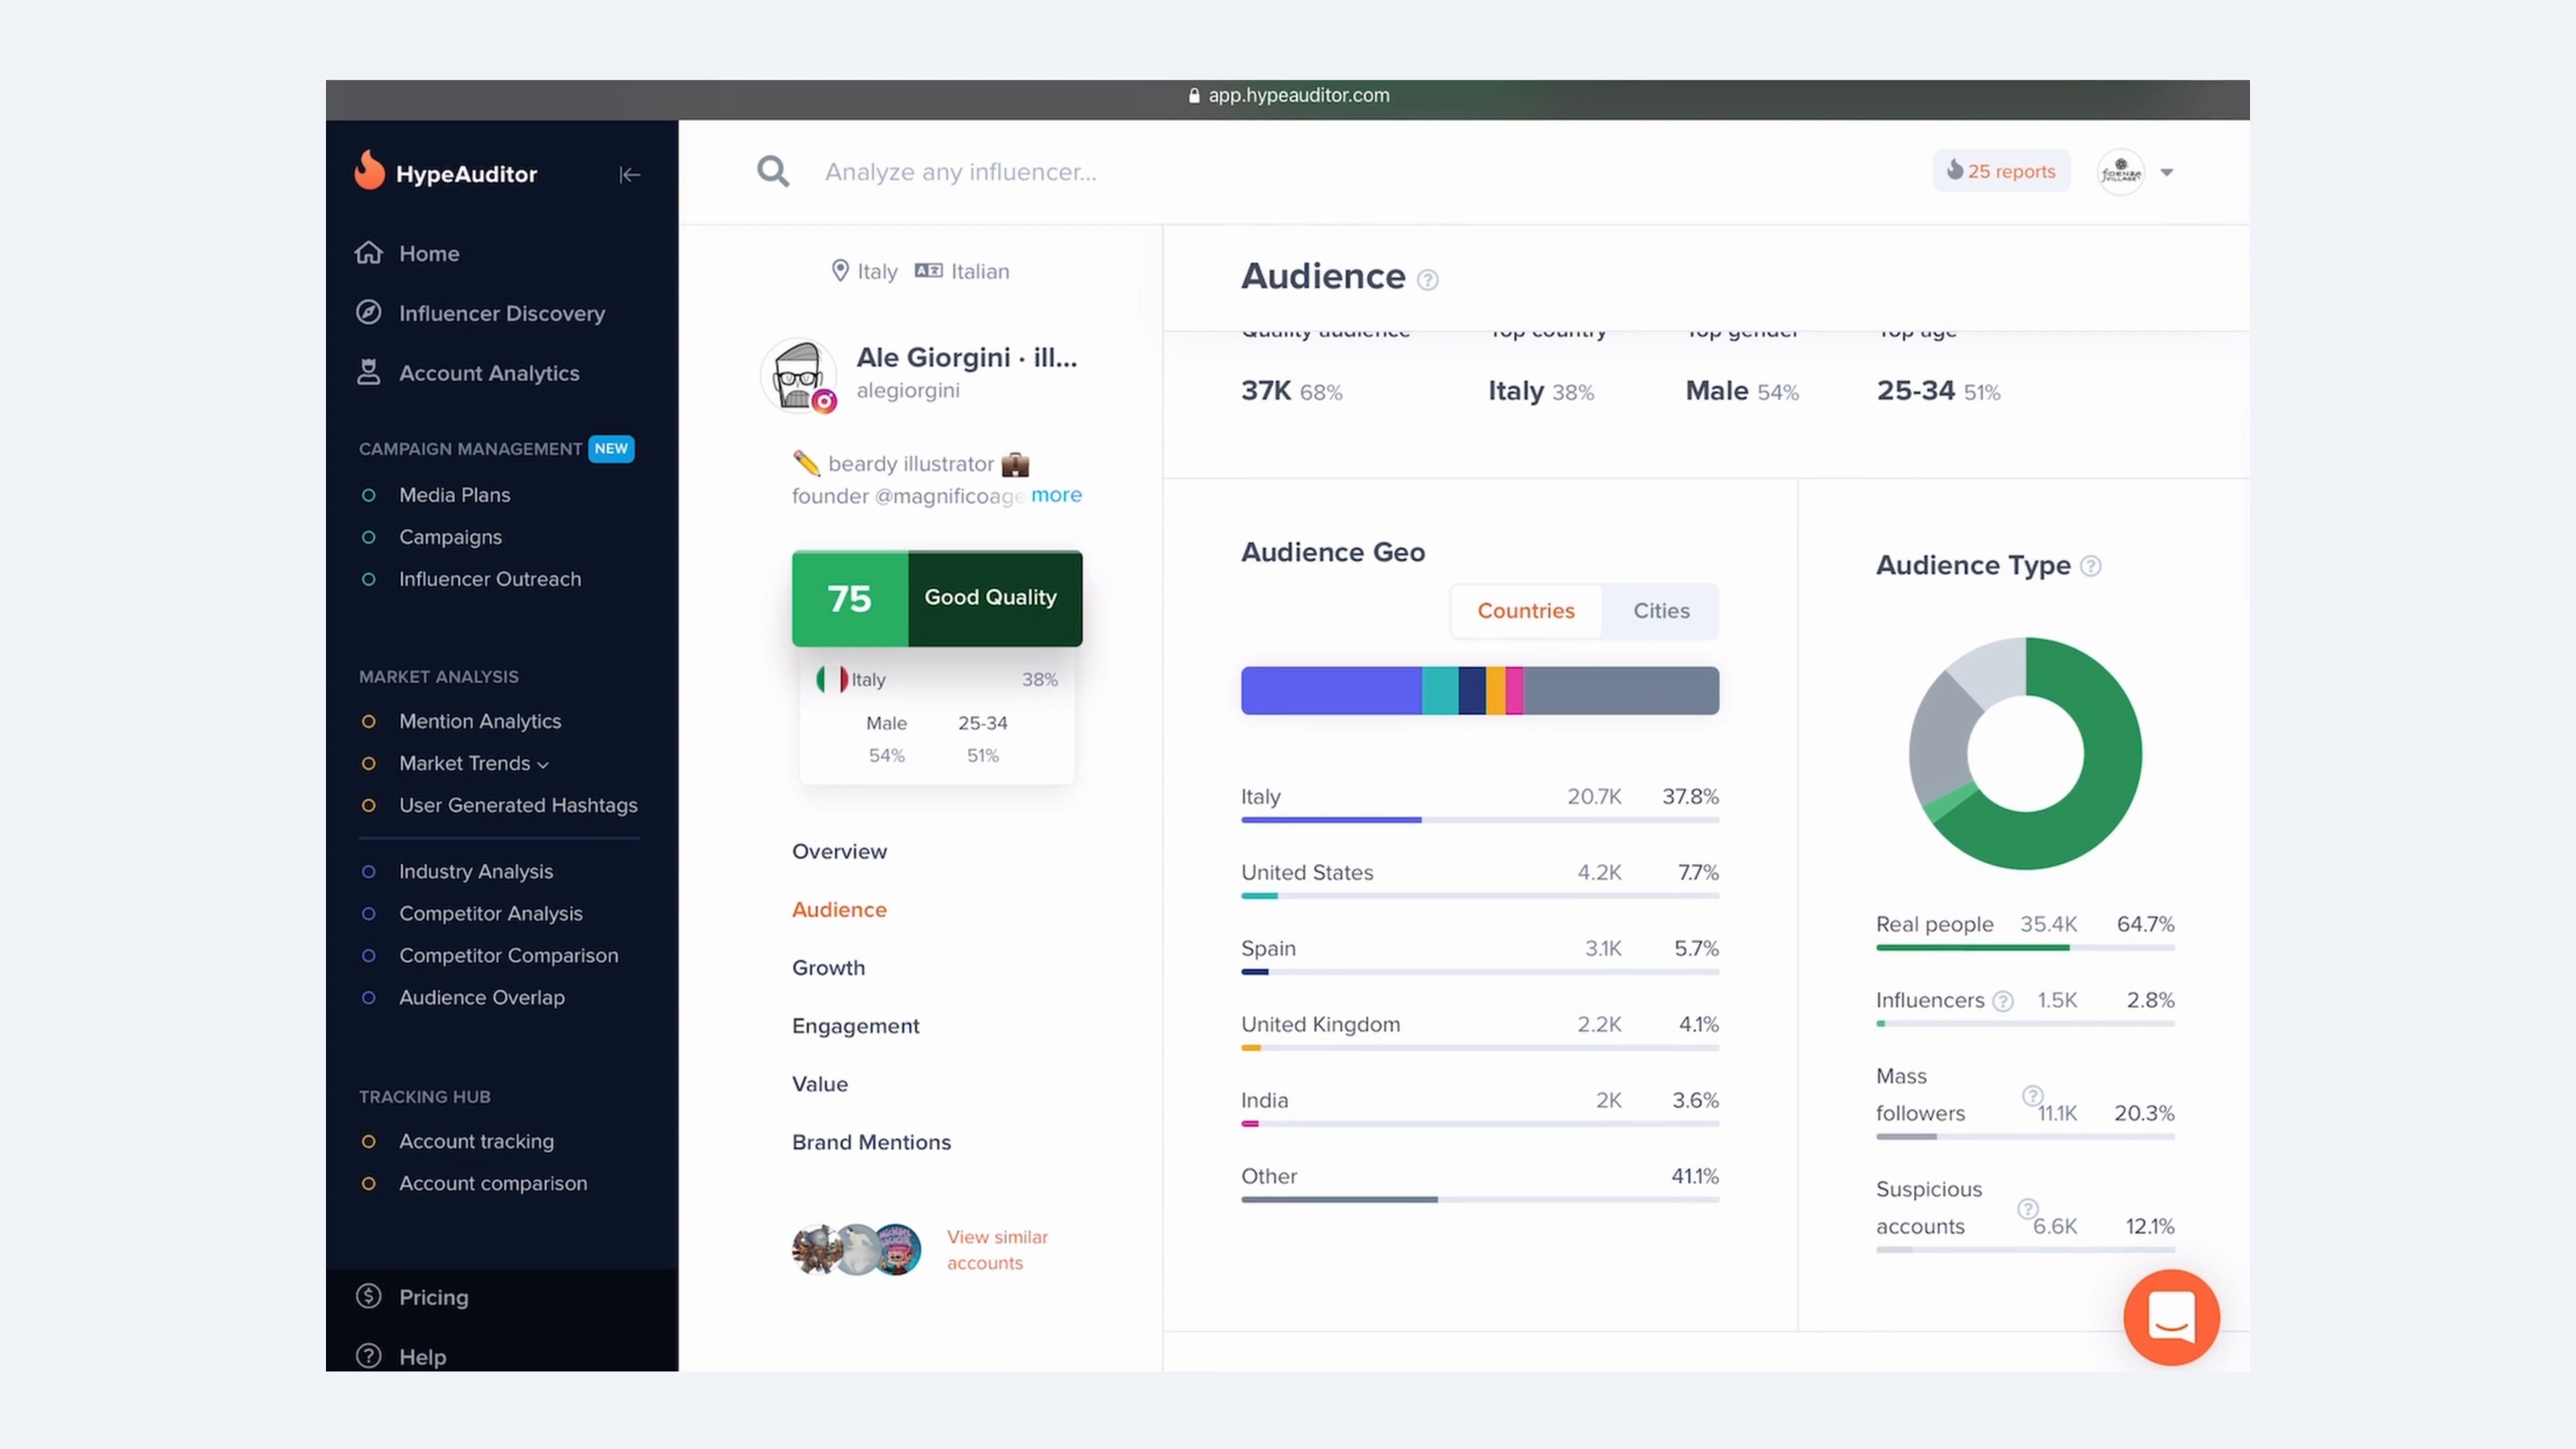Go to the Engagement section
Viewport: 2576px width, 1449px height.
(x=855, y=1025)
